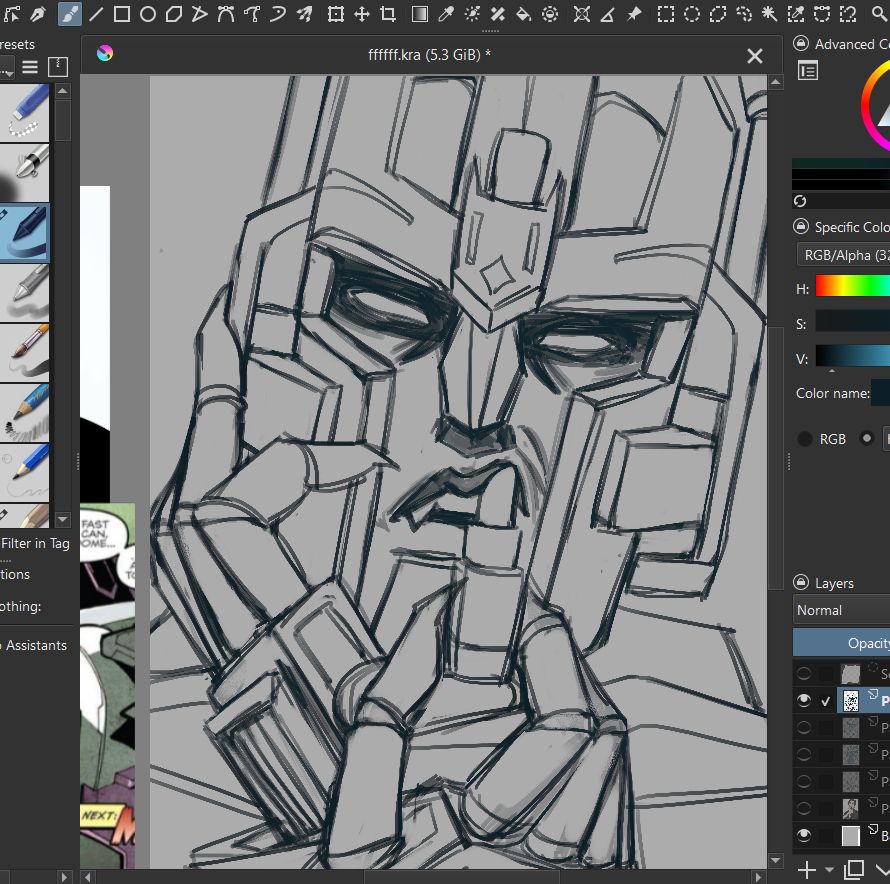Toggle Advanced Color Selector docker lock
The image size is (890, 884).
coord(801,43)
